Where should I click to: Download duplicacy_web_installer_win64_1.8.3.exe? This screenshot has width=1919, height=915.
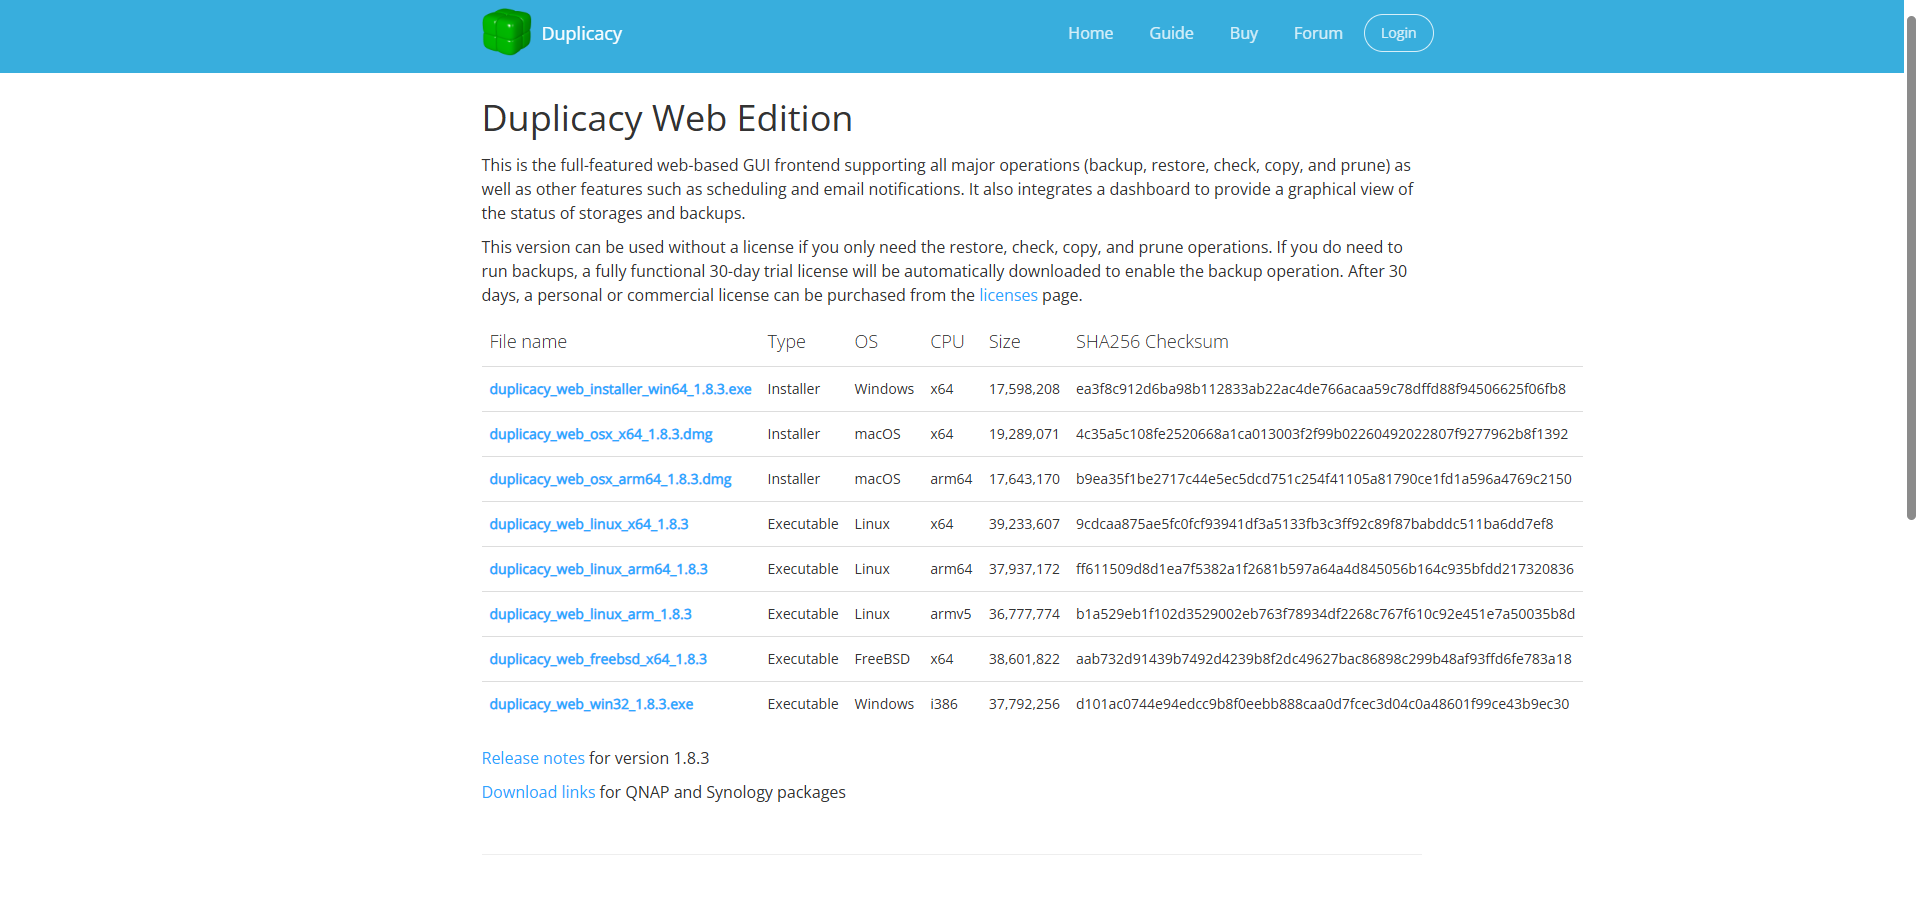pos(620,389)
